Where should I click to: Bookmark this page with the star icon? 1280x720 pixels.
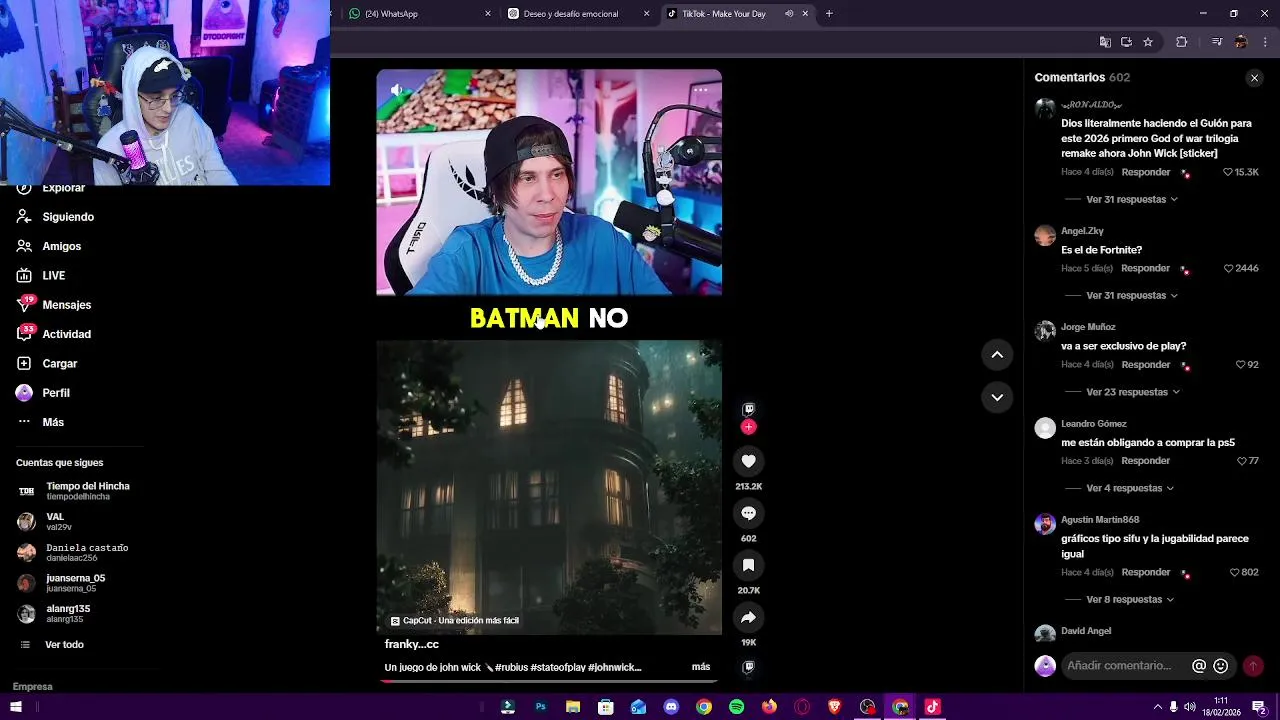1148,42
